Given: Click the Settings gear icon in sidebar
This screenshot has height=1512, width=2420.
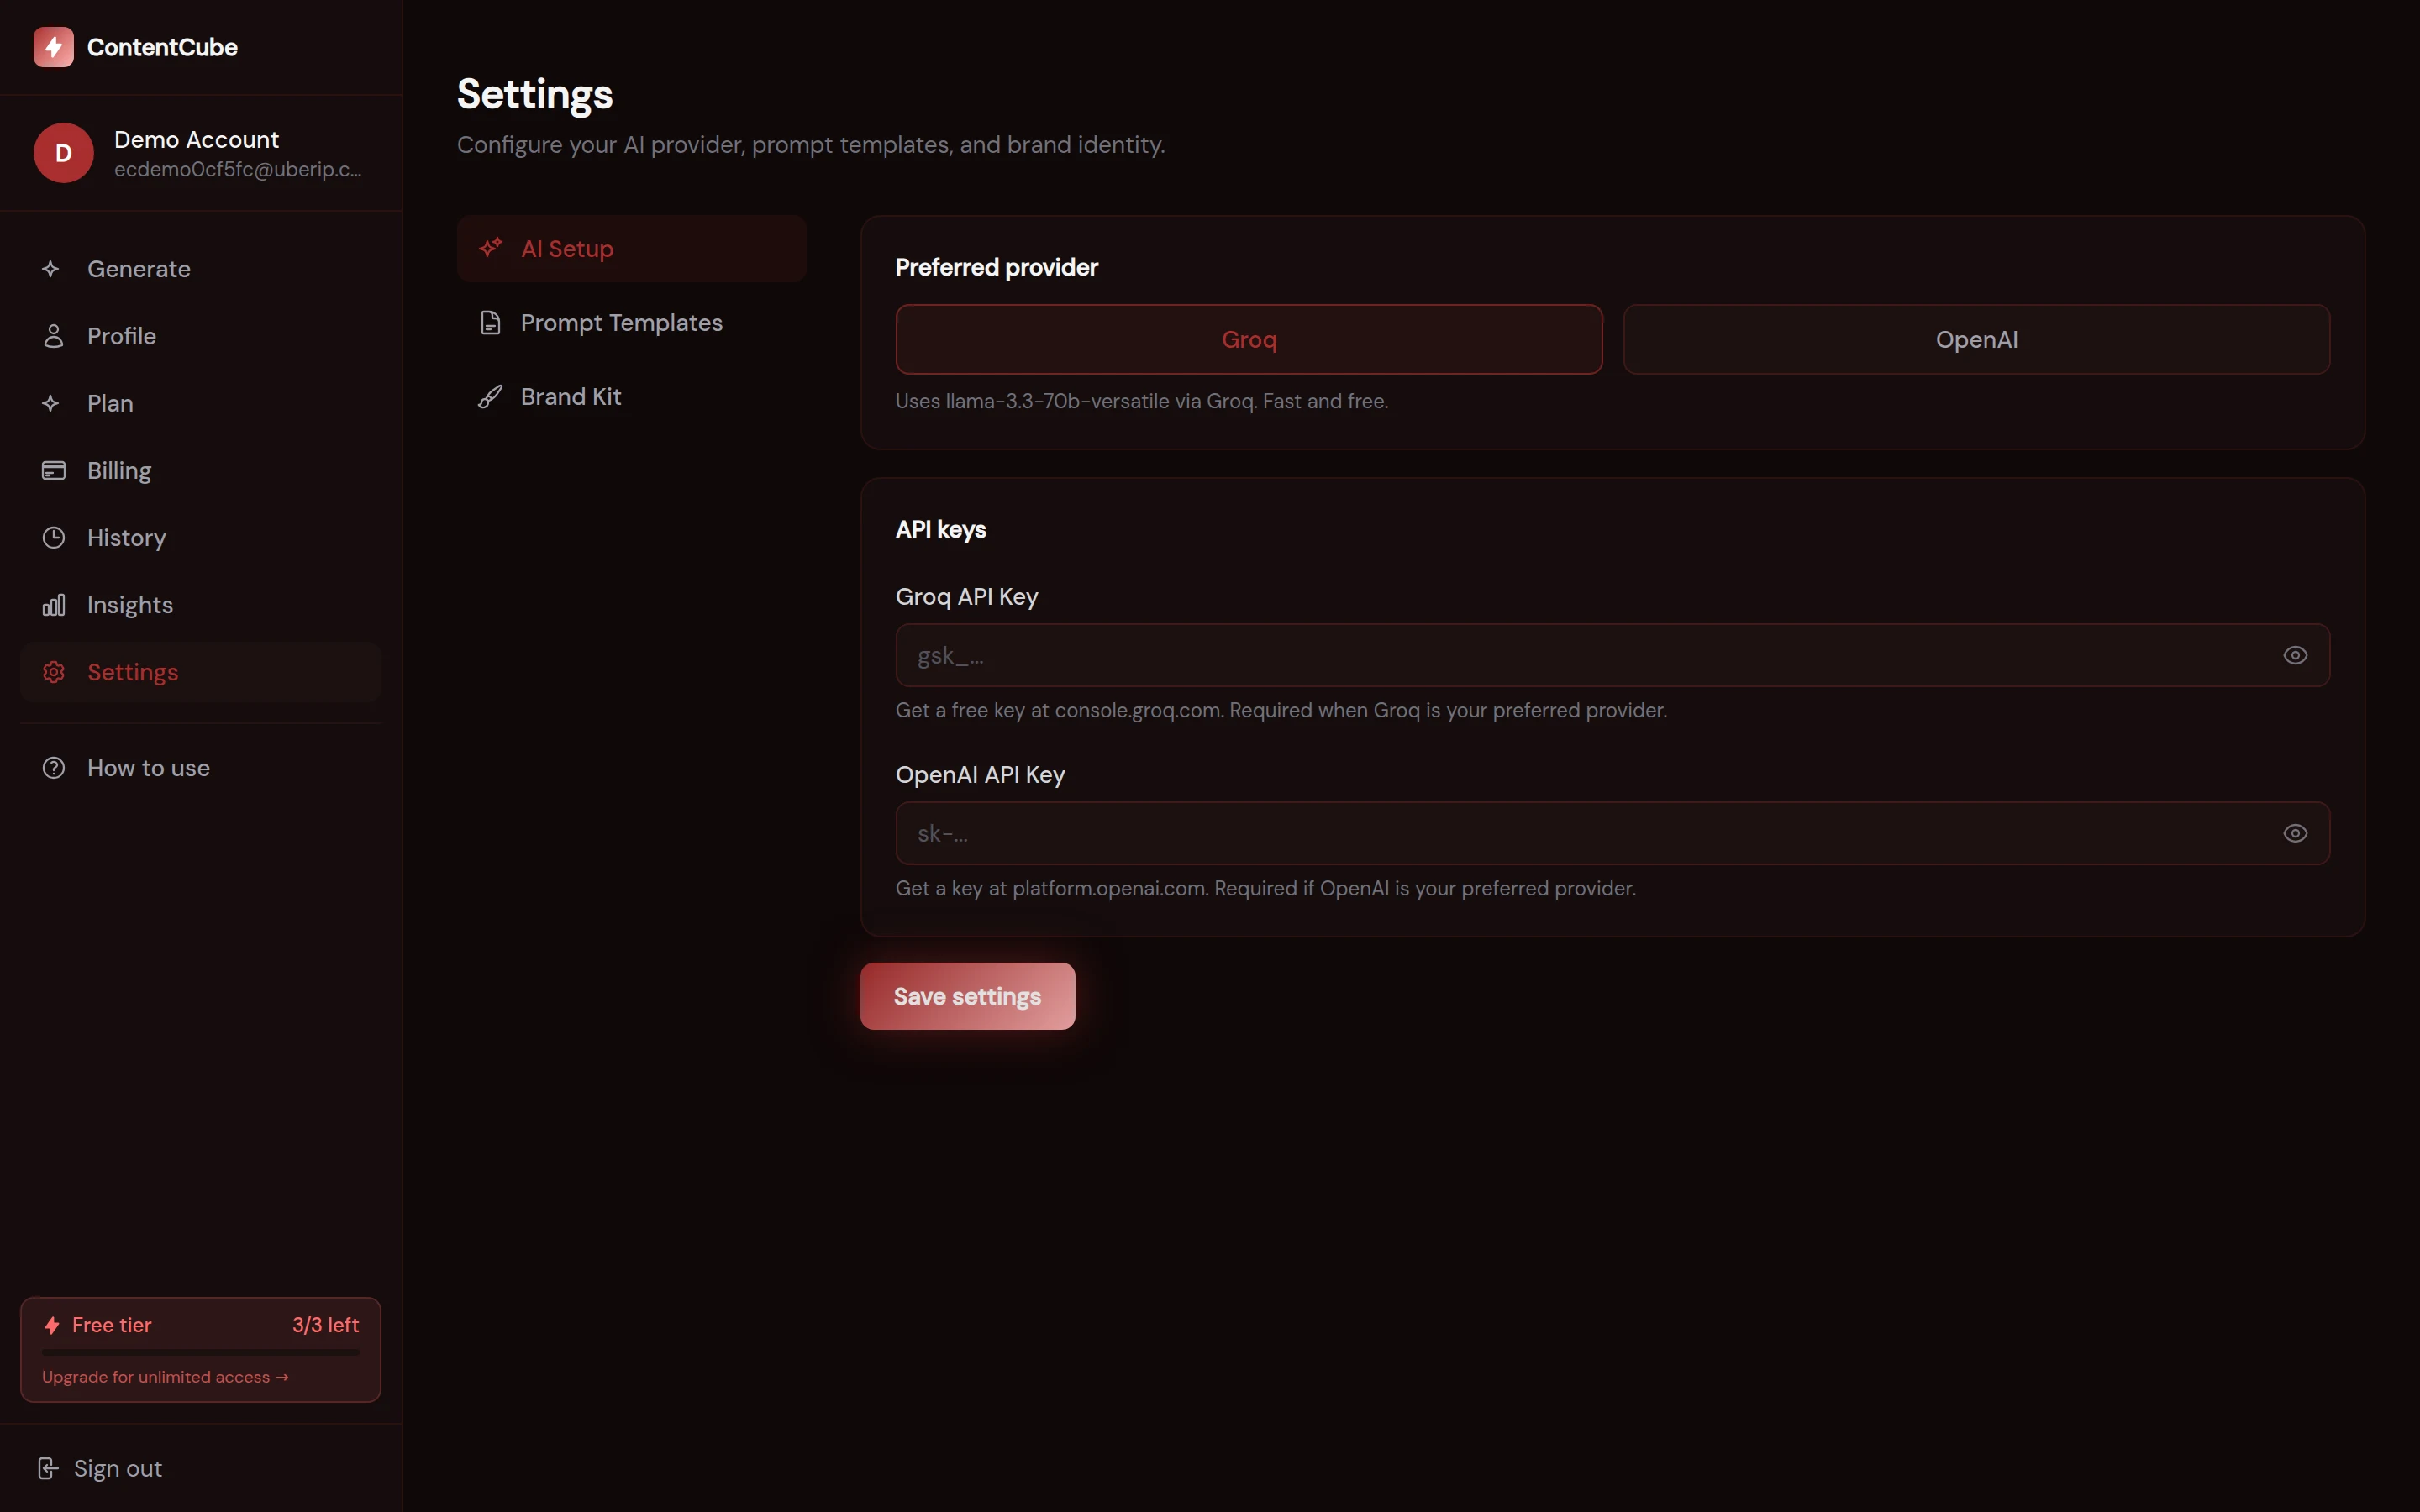Looking at the screenshot, I should tap(53, 672).
